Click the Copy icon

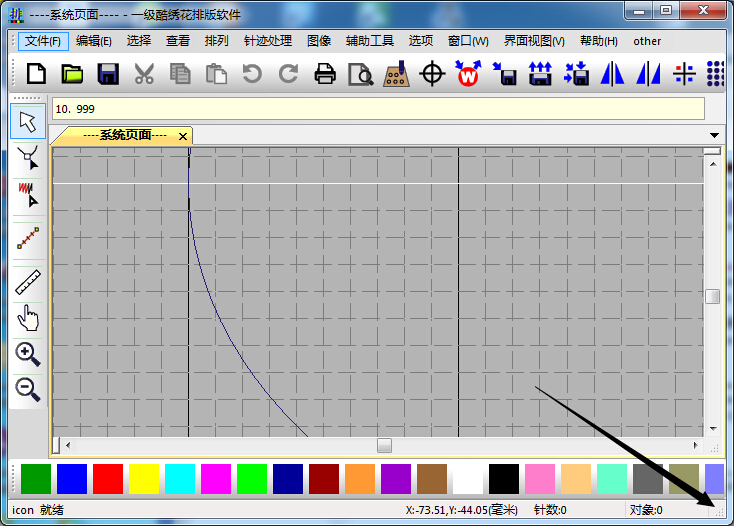click(x=180, y=73)
